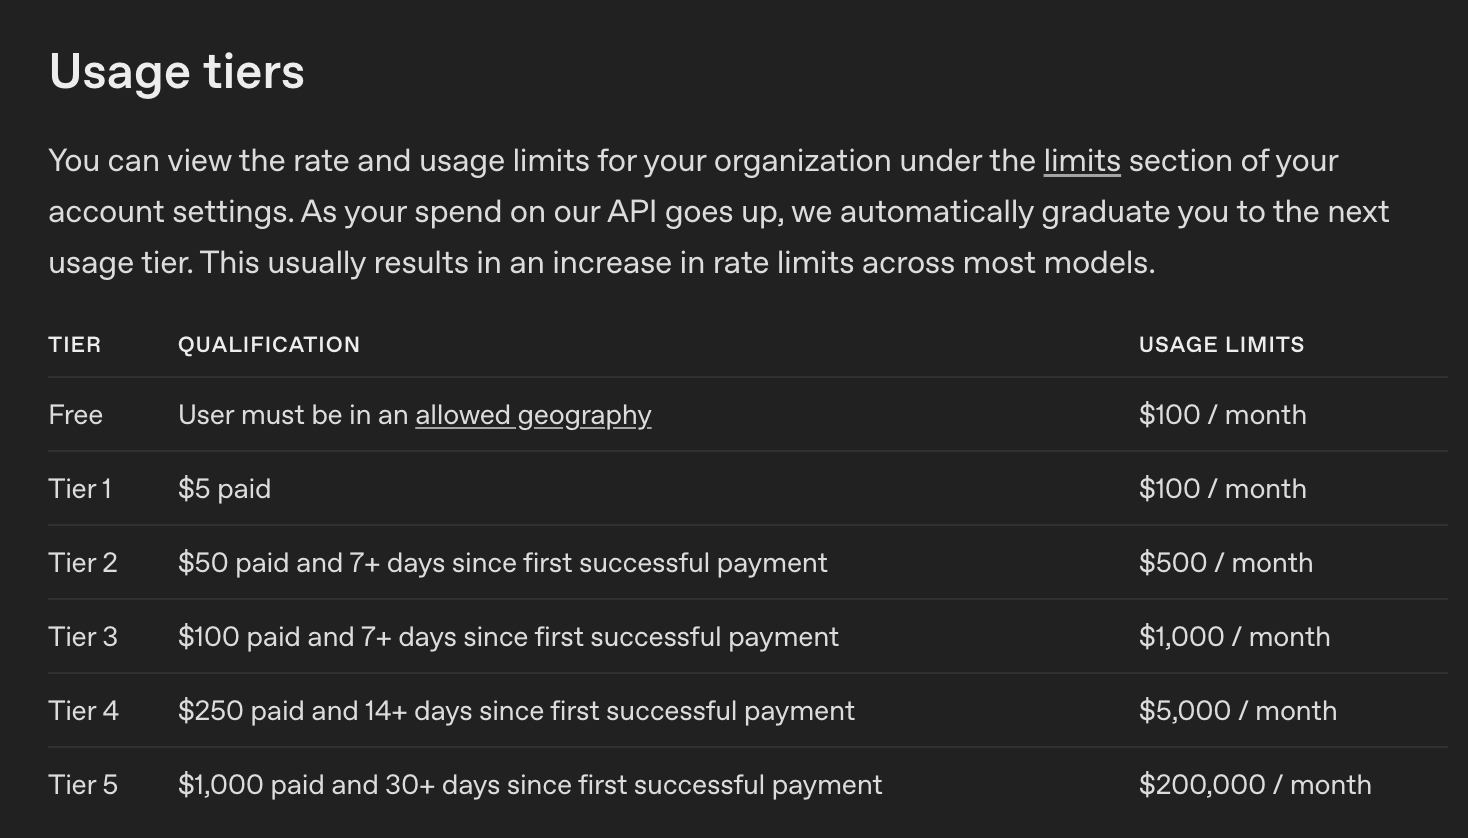Screen dimensions: 1468x838
Task: Select the "Tier 2" row label
Action: (83, 563)
